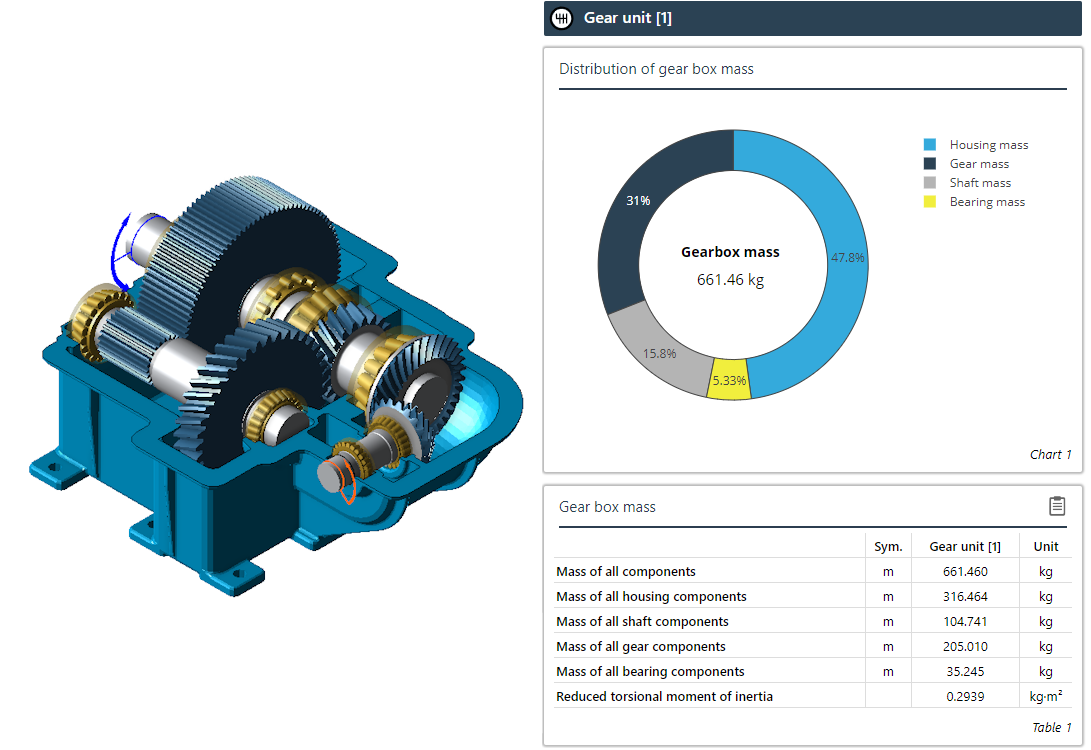Collapse the Gear box mass table panel
1091x750 pixels.
click(607, 507)
